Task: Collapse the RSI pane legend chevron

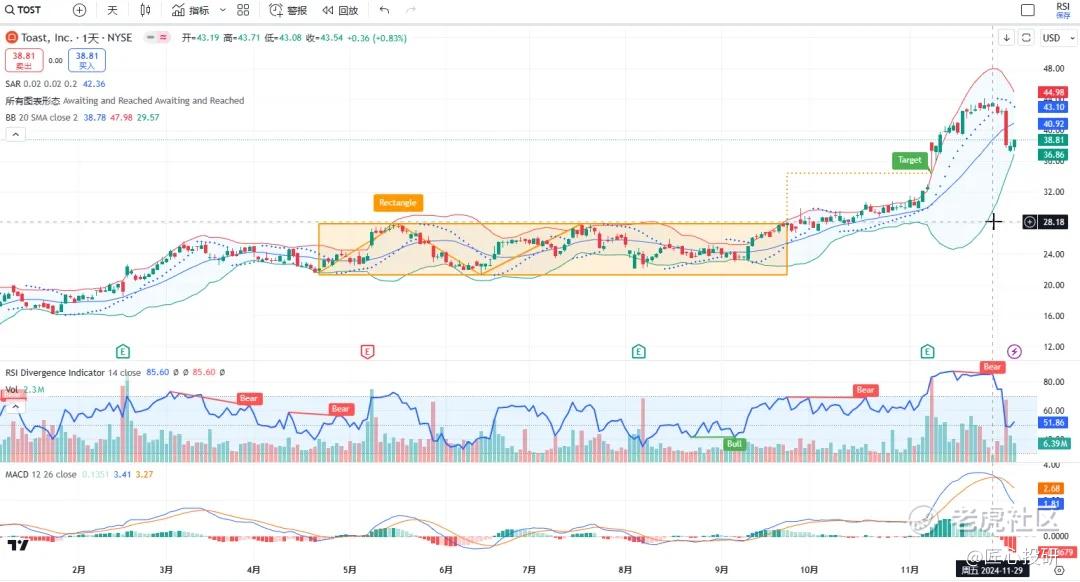Action: 15,407
